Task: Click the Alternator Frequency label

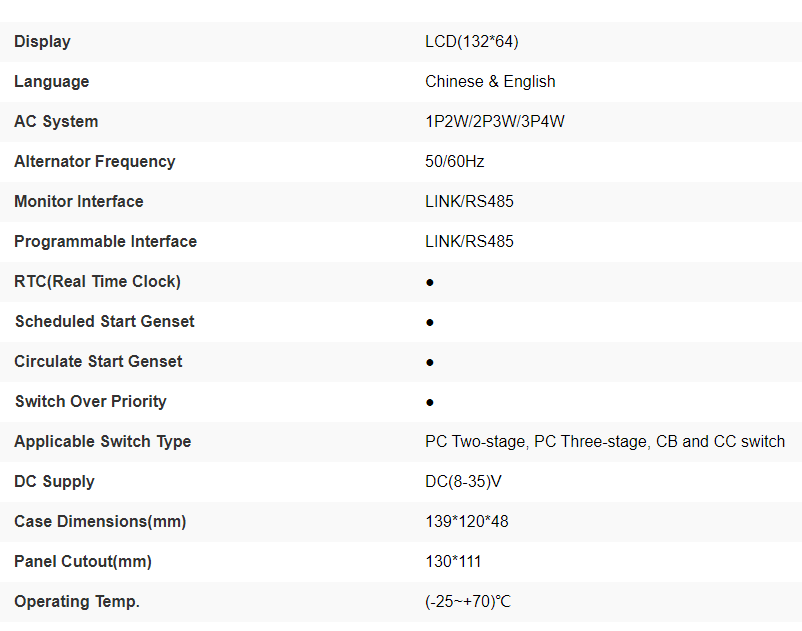Action: [x=94, y=162]
